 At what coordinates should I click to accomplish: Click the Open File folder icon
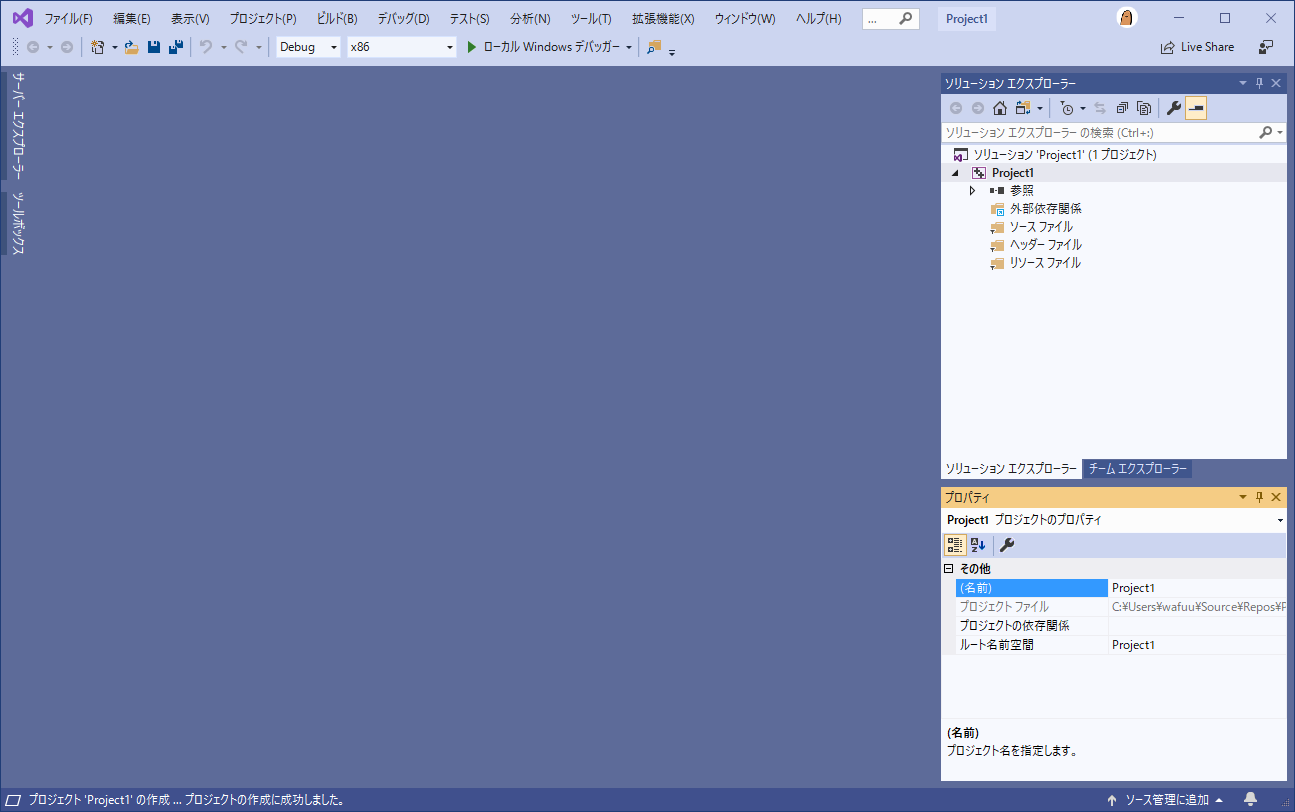pos(131,47)
